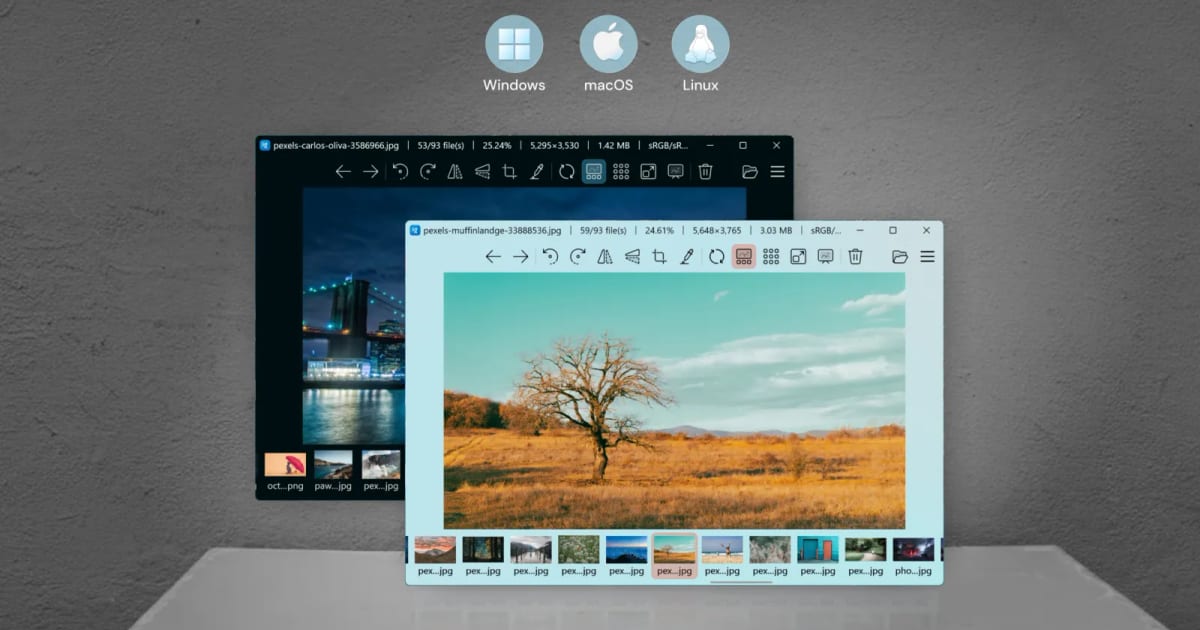The width and height of the screenshot is (1200, 630).
Task: Toggle checkerboard background in front light window
Action: [771, 257]
